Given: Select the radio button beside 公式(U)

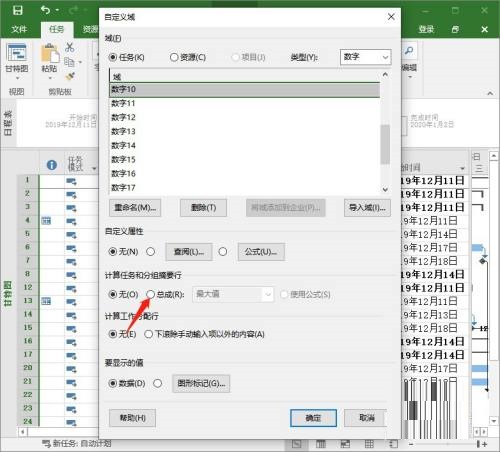Looking at the screenshot, I should click(x=223, y=251).
